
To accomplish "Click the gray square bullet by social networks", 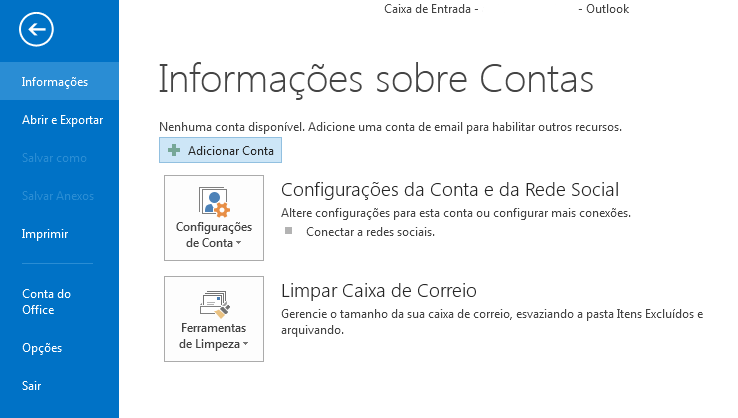I will point(289,231).
